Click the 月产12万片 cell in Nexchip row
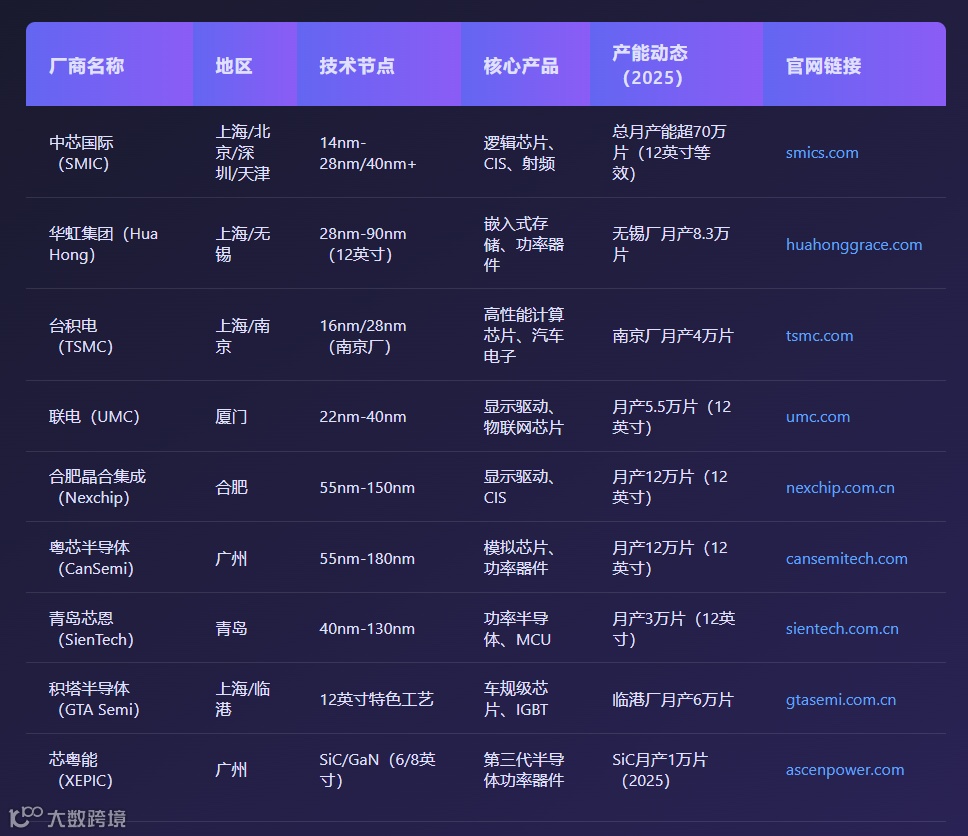The image size is (968, 836). (x=677, y=487)
